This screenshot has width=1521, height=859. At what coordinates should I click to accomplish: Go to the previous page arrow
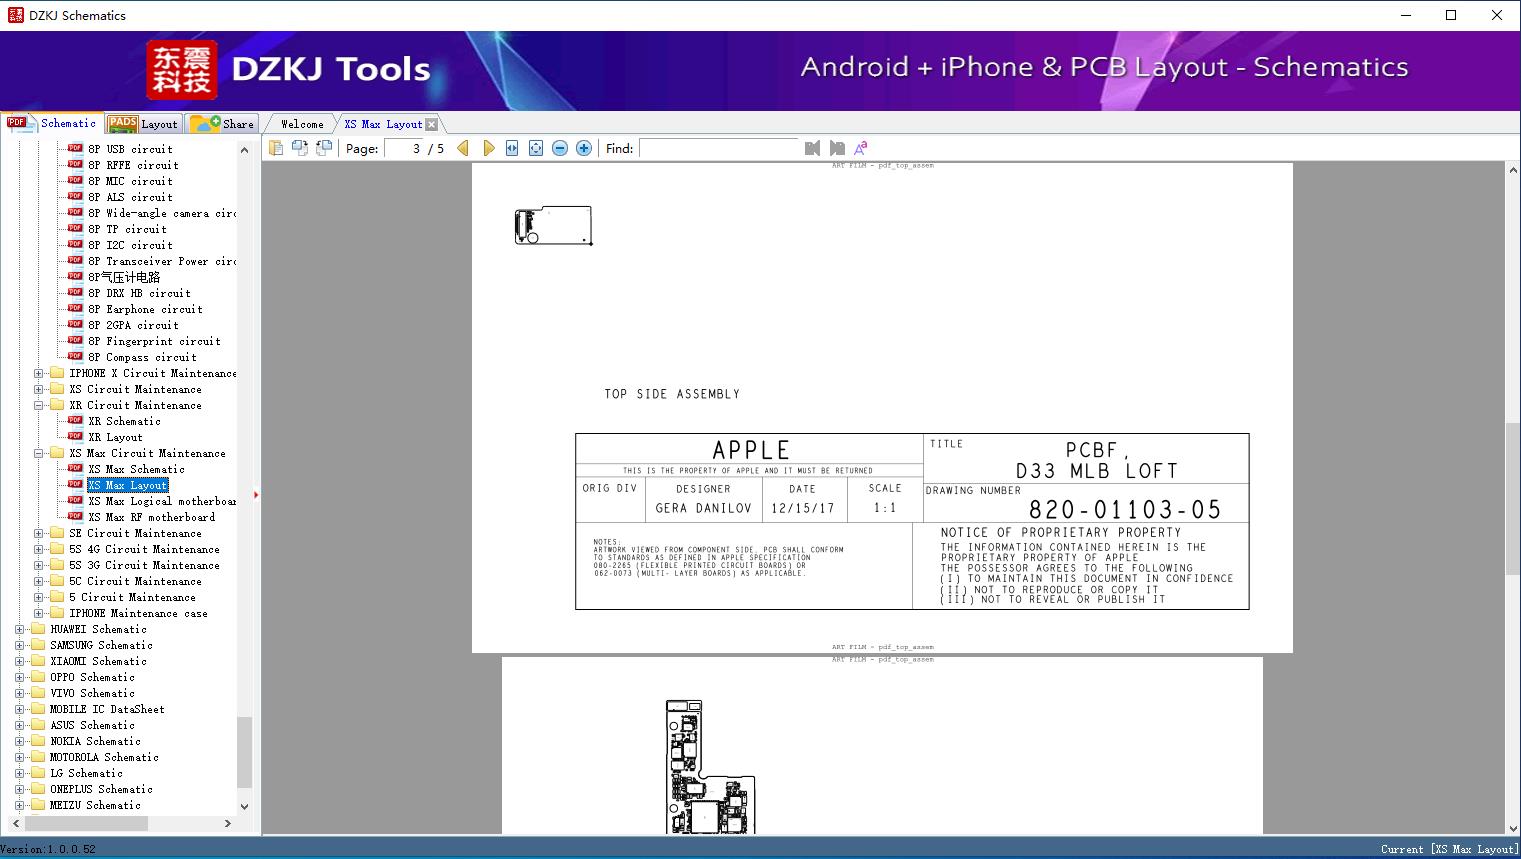pyautogui.click(x=463, y=148)
